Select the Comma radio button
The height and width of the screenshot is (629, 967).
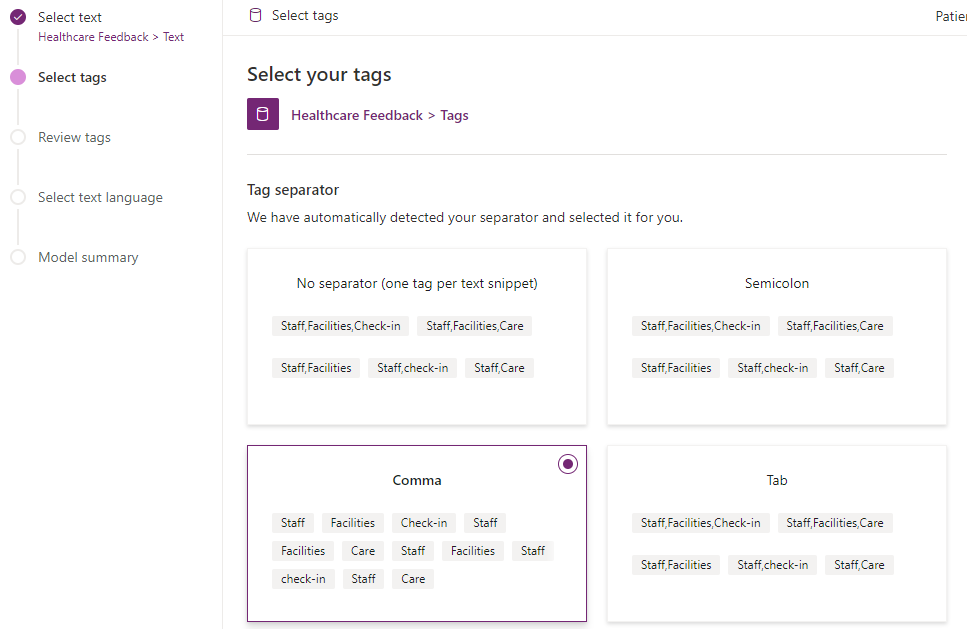568,464
